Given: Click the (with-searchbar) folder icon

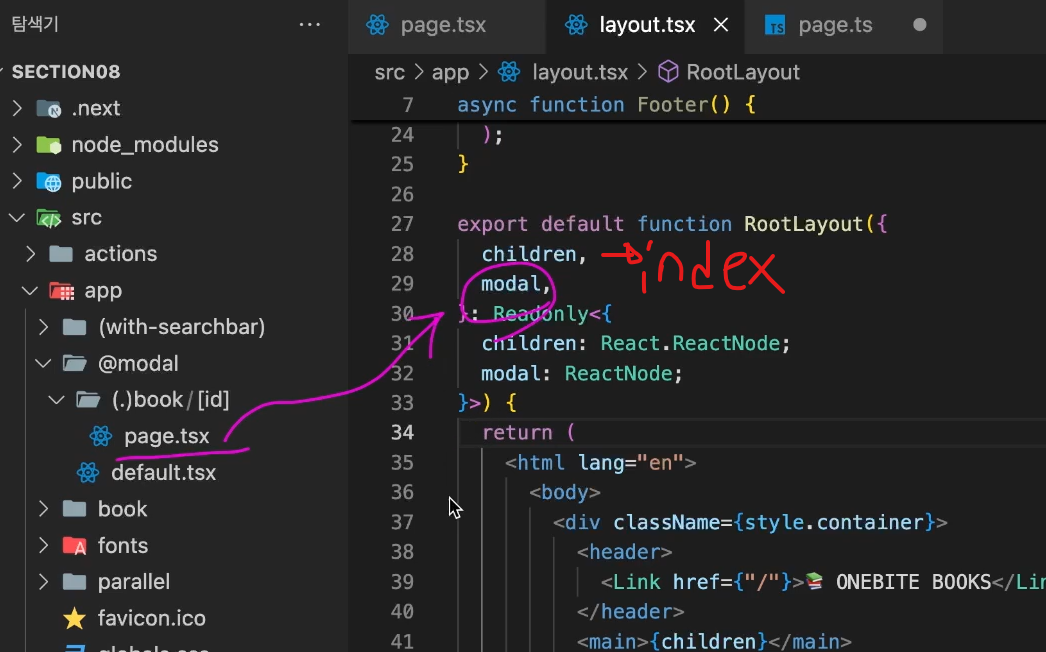Looking at the screenshot, I should (x=74, y=327).
